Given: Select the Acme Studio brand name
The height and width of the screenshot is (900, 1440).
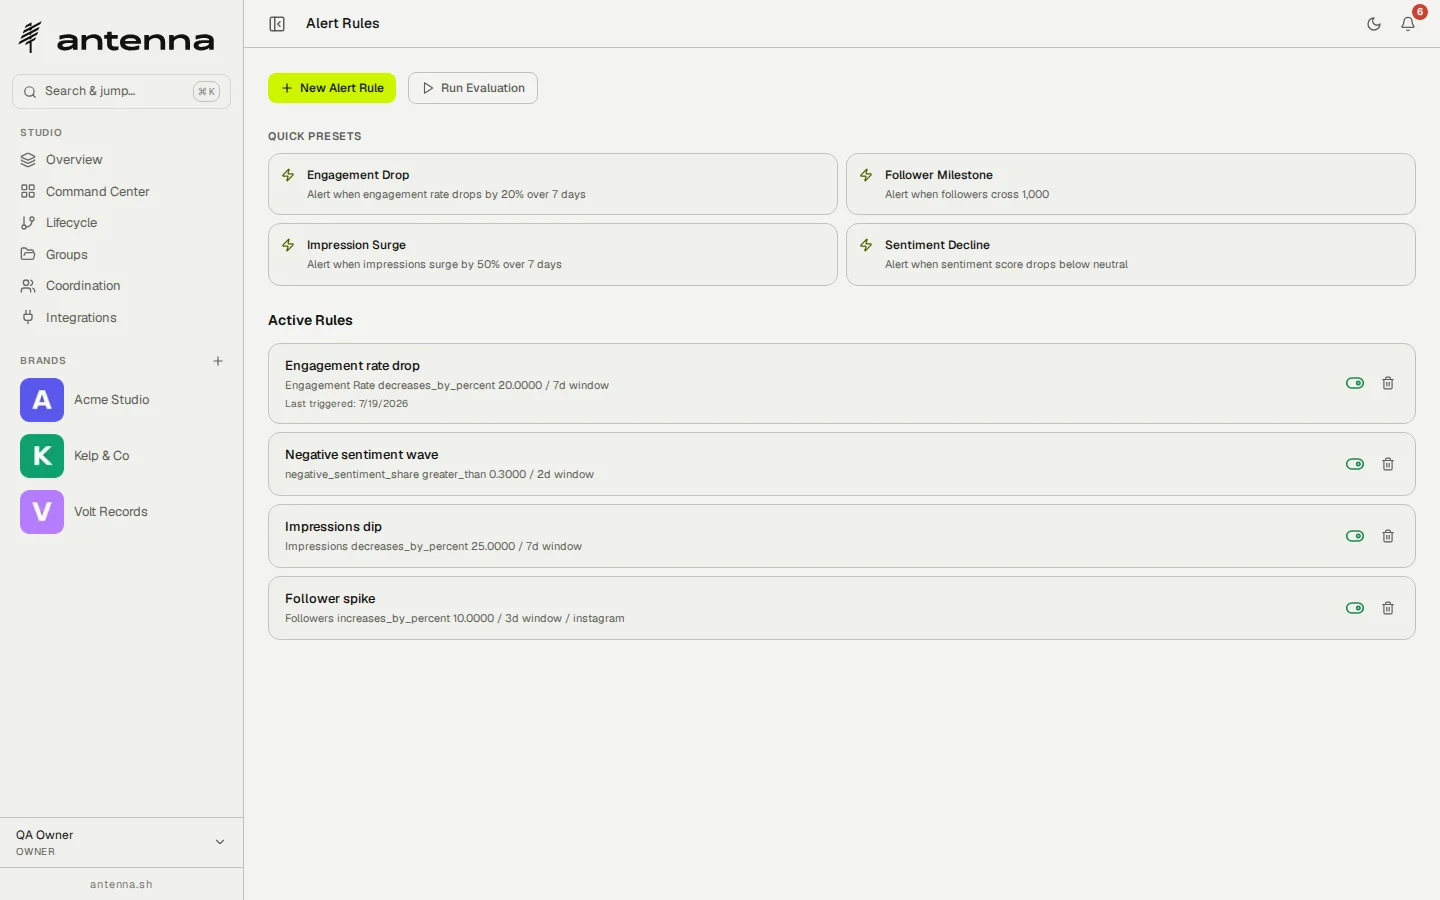Looking at the screenshot, I should point(111,400).
